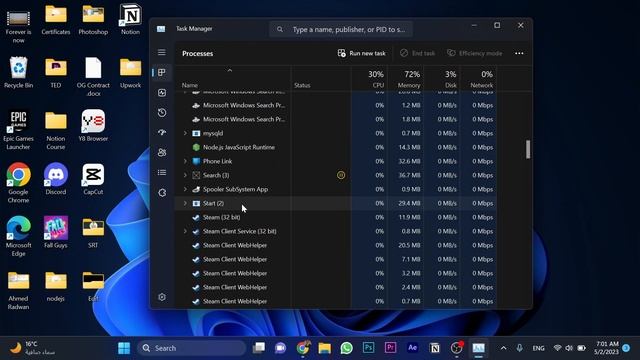
Task: Sort by the Name column header
Action: (x=190, y=85)
